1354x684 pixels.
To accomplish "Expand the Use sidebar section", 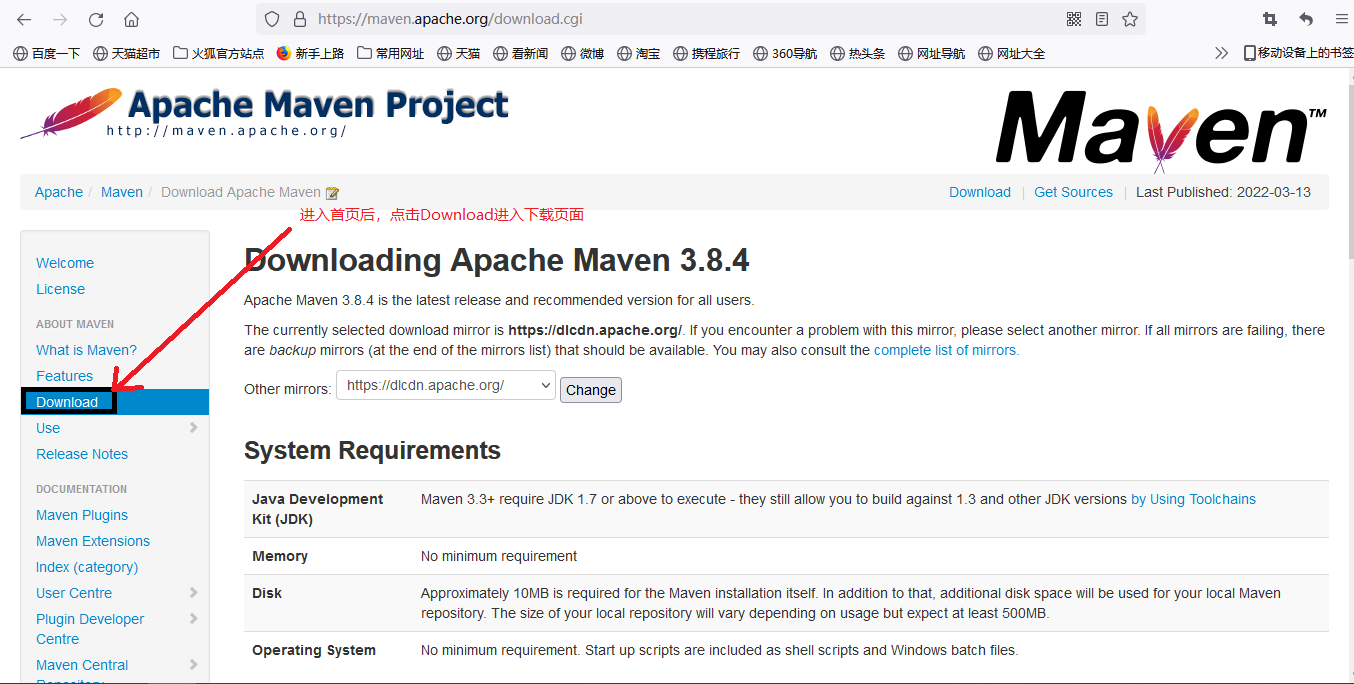I will pos(193,428).
